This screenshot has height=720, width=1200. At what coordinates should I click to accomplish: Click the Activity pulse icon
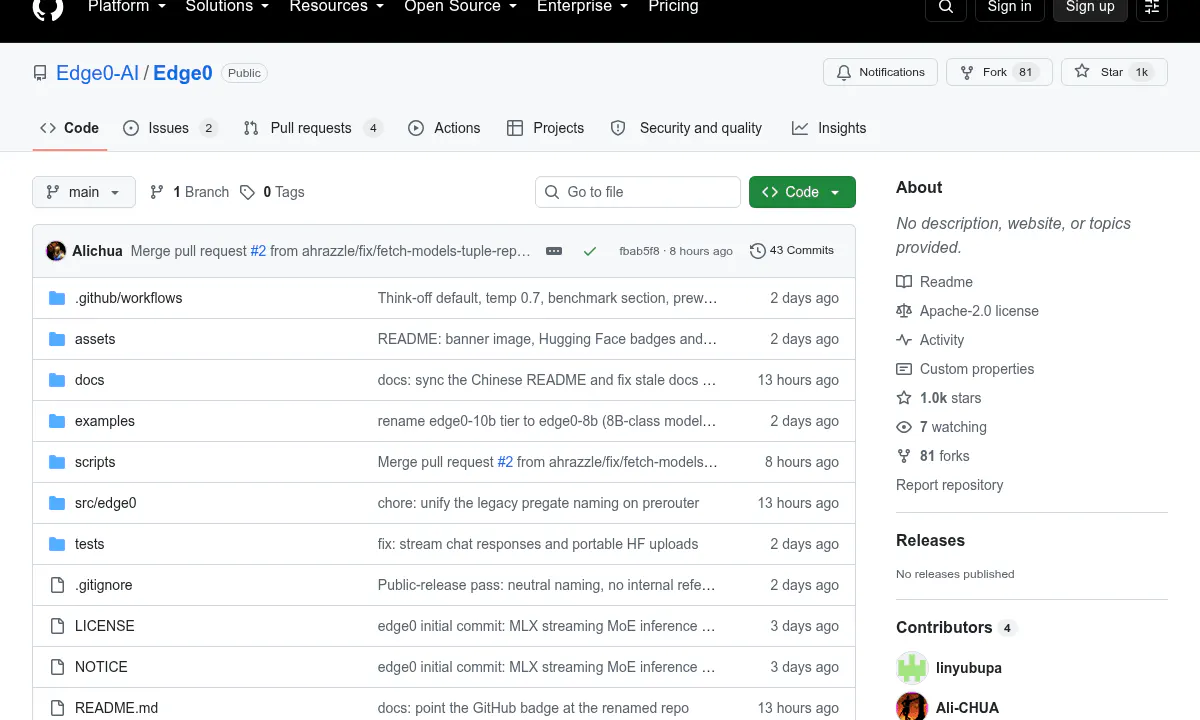point(904,340)
